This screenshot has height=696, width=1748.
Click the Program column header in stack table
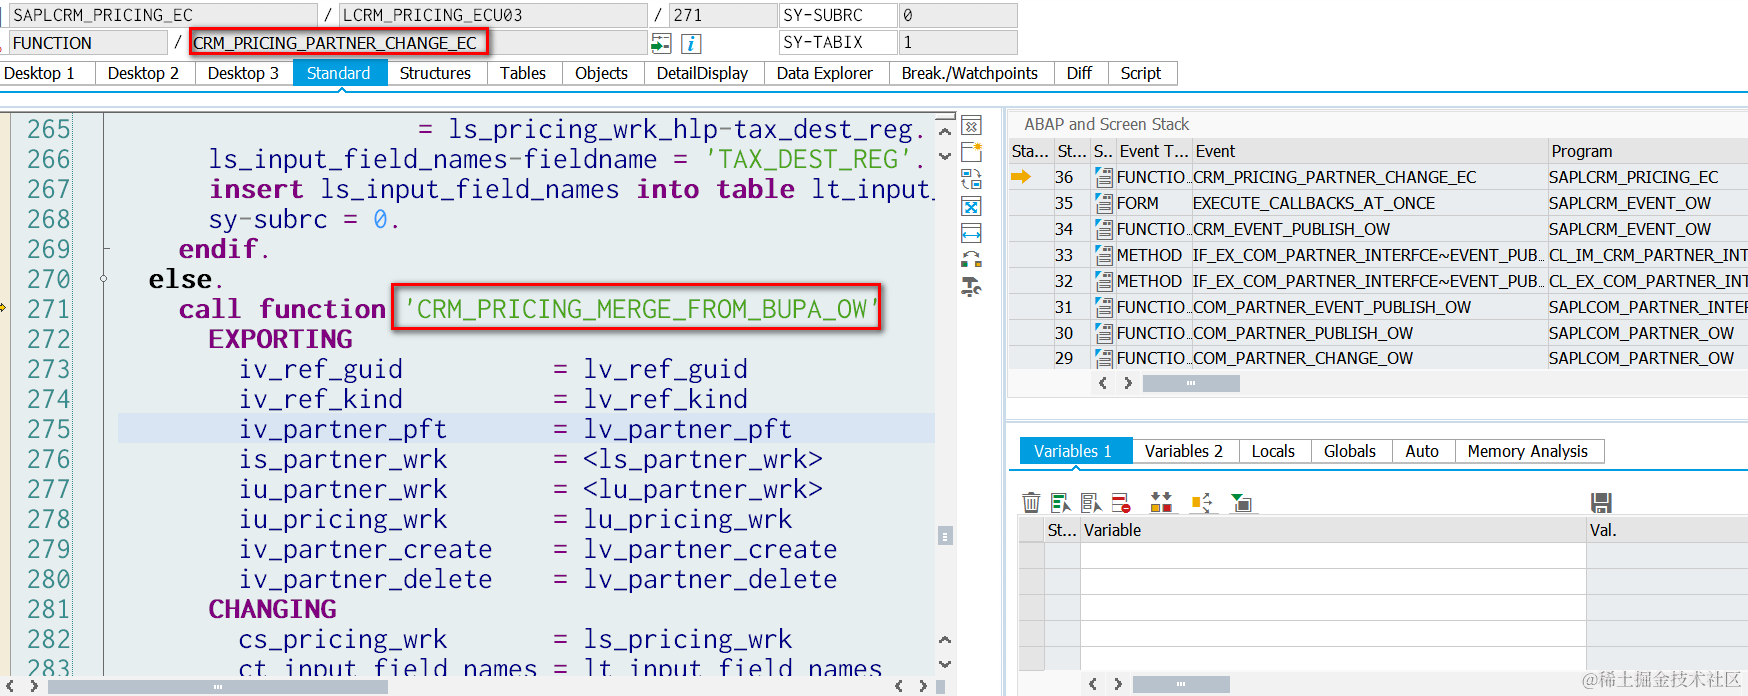[1647, 151]
